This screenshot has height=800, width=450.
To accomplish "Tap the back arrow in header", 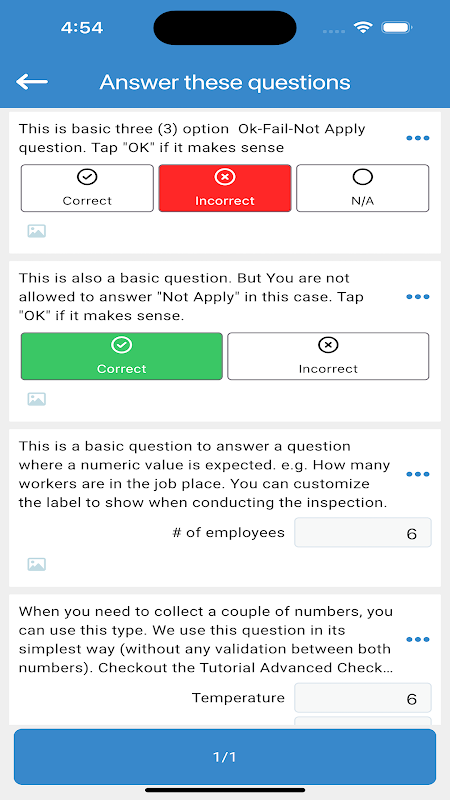I will click(32, 82).
